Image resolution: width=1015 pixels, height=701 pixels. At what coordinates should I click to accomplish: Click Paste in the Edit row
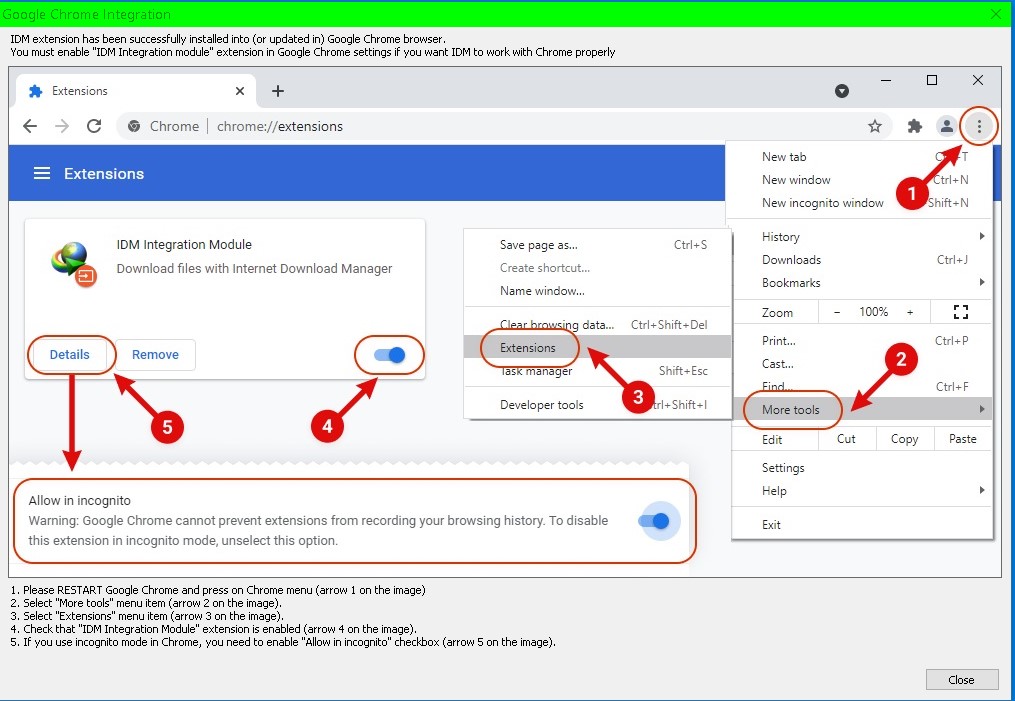click(963, 439)
